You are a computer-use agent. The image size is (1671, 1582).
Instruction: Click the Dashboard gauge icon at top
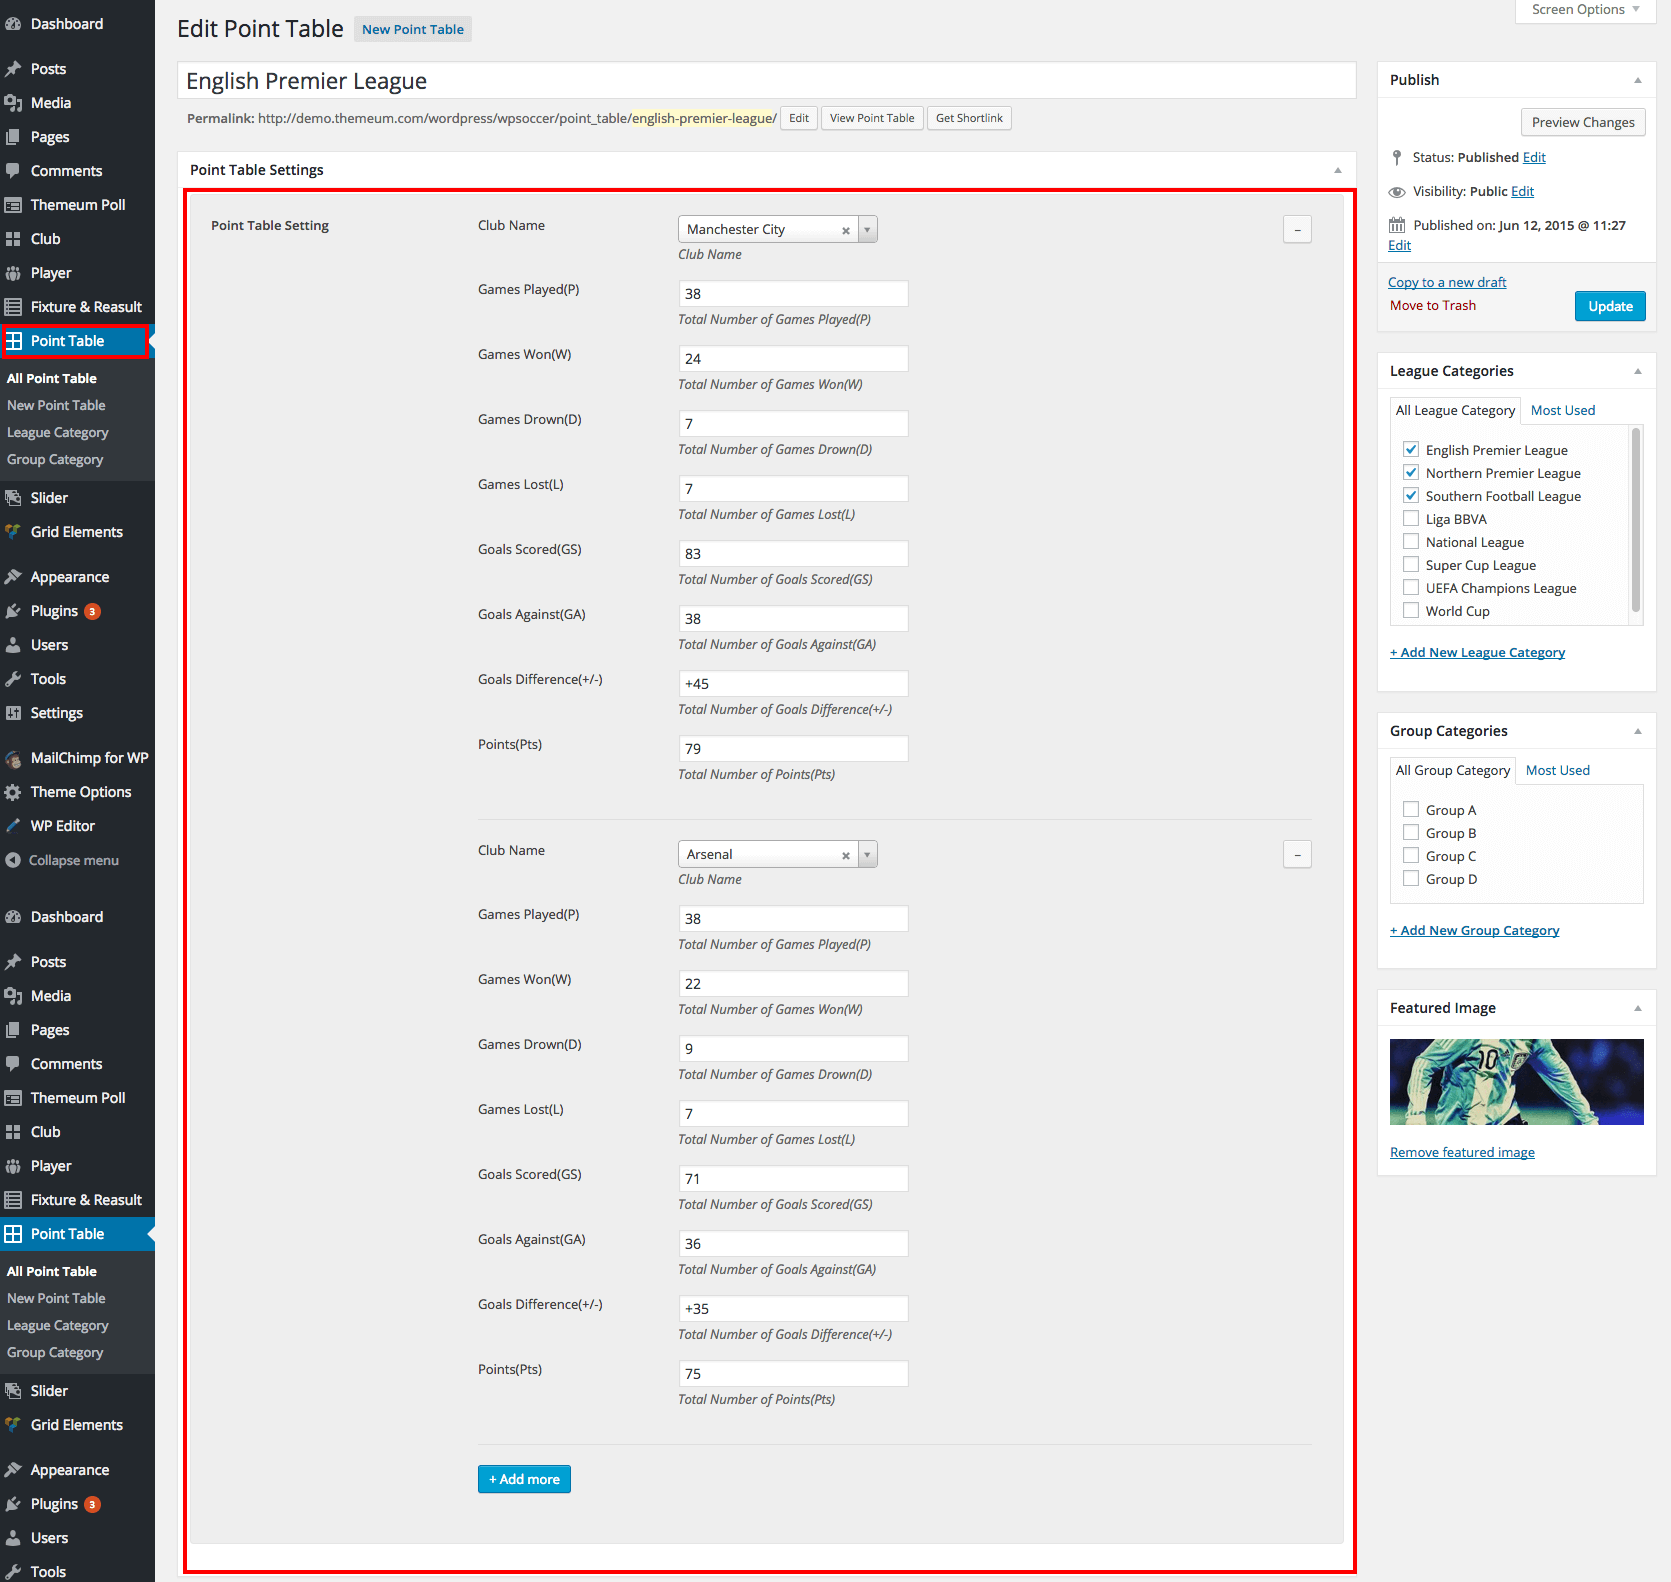(13, 24)
